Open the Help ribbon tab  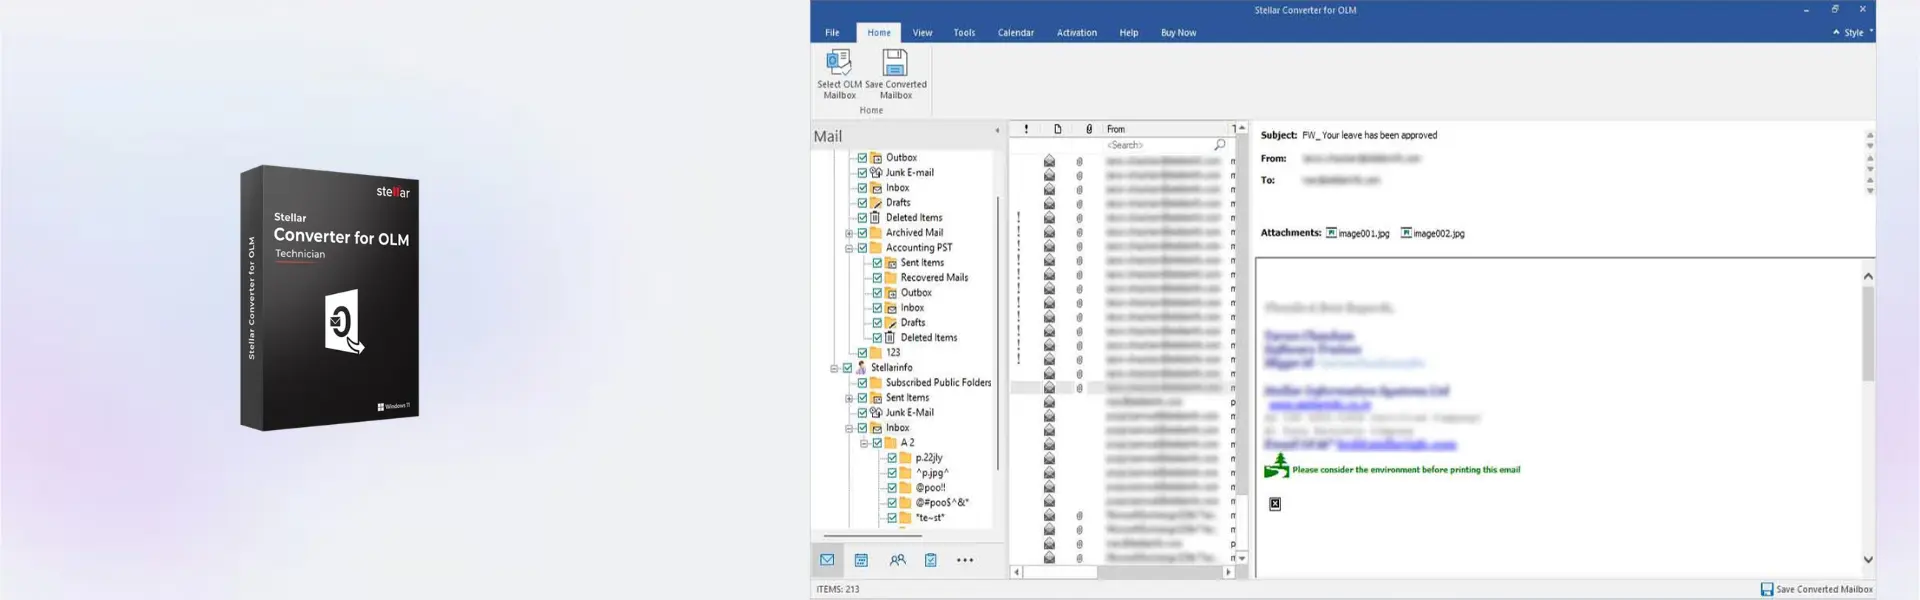(1128, 33)
